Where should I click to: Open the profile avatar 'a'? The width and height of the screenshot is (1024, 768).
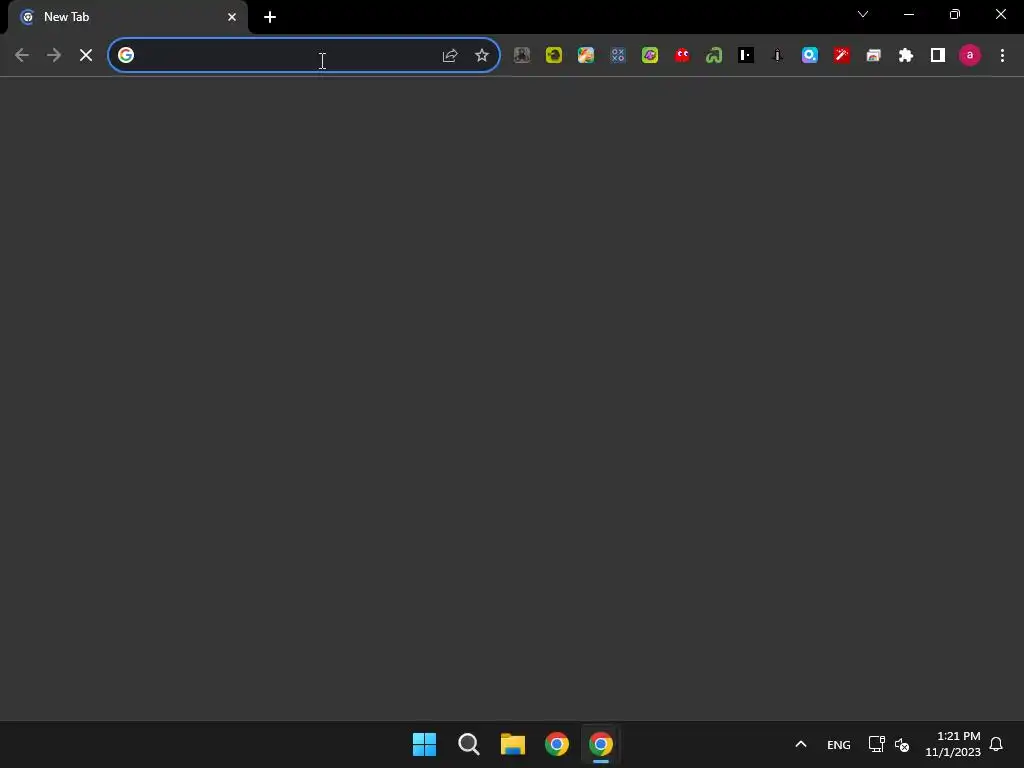tap(970, 56)
